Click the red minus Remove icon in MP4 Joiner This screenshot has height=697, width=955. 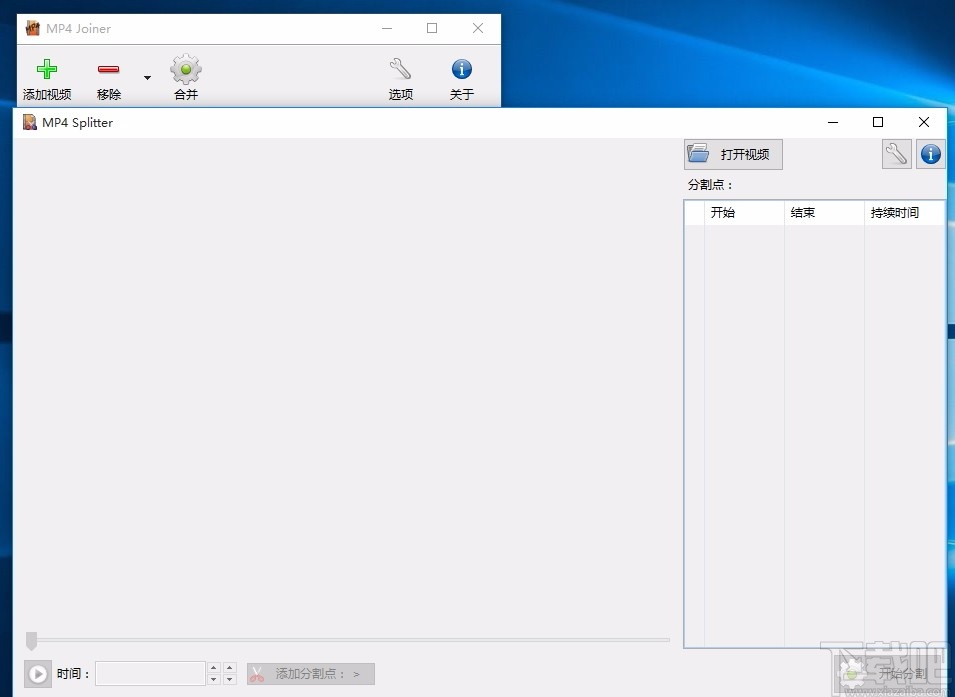click(x=108, y=69)
